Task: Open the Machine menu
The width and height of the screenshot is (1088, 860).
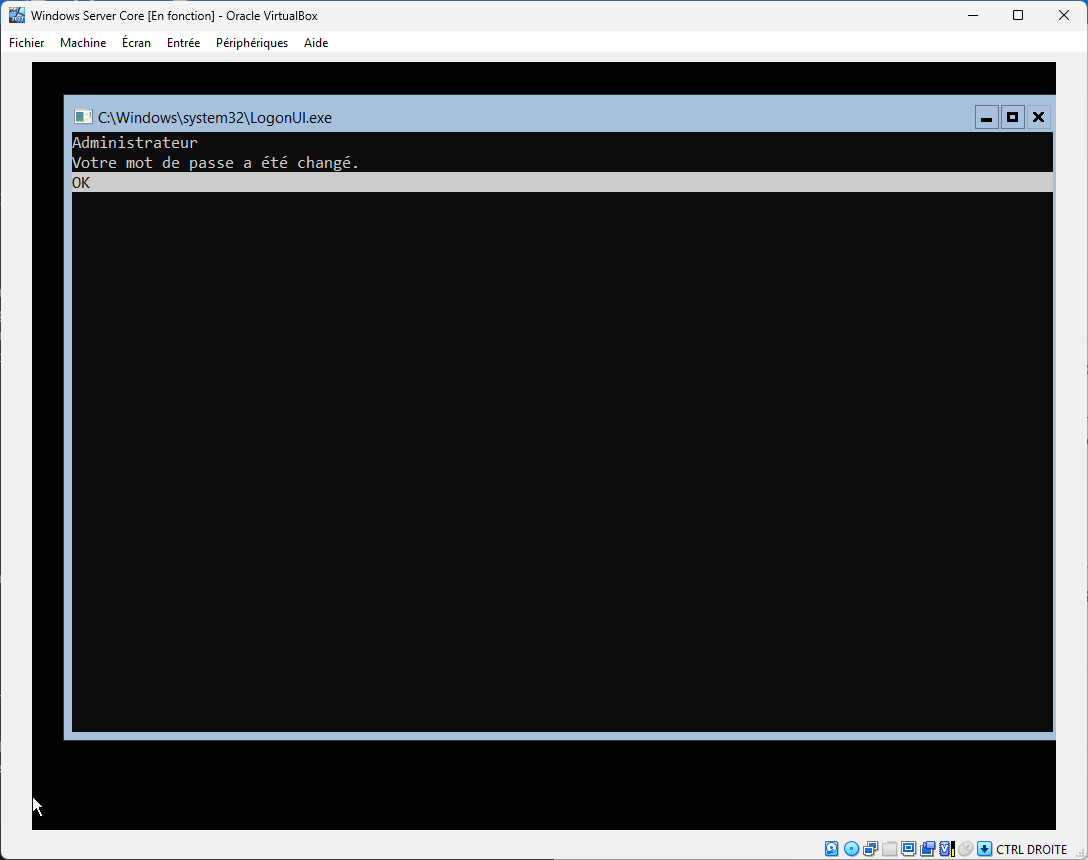Action: (83, 42)
